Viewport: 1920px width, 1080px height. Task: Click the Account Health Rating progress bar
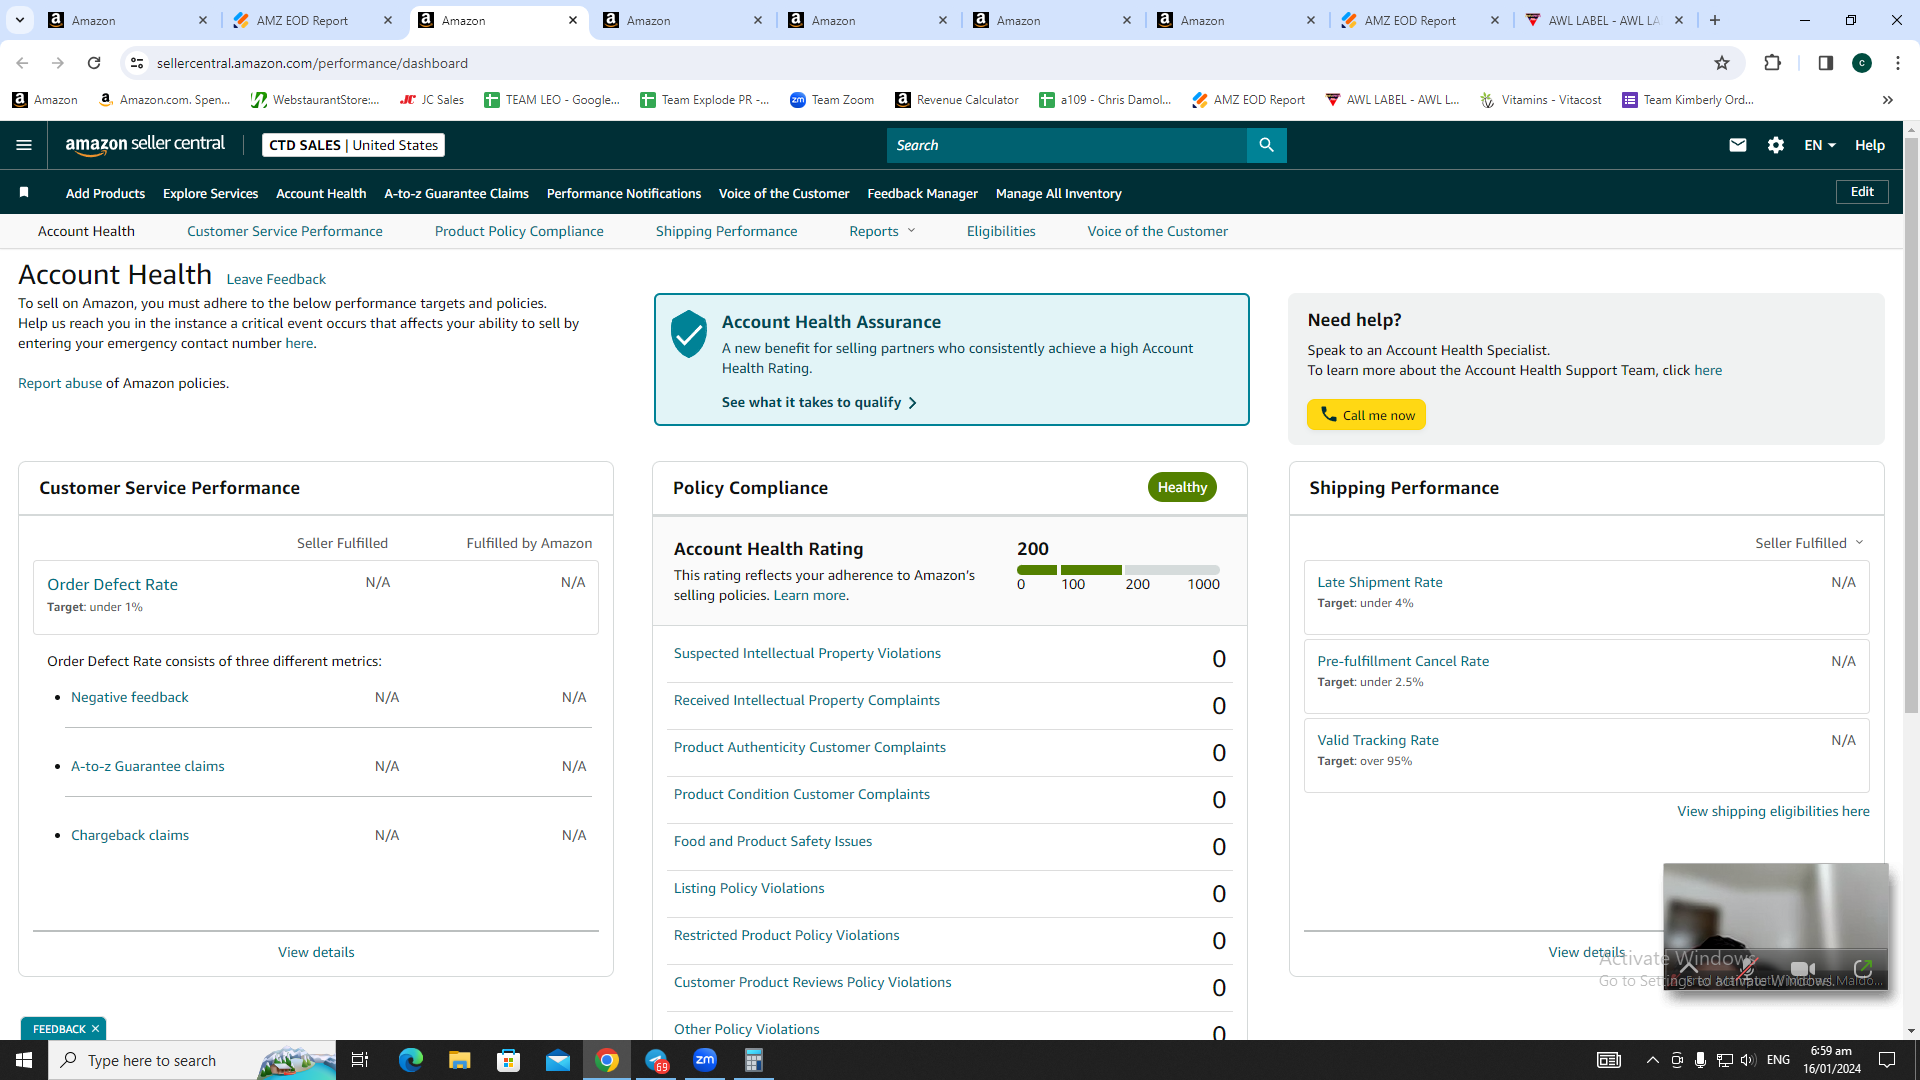[x=1118, y=570]
